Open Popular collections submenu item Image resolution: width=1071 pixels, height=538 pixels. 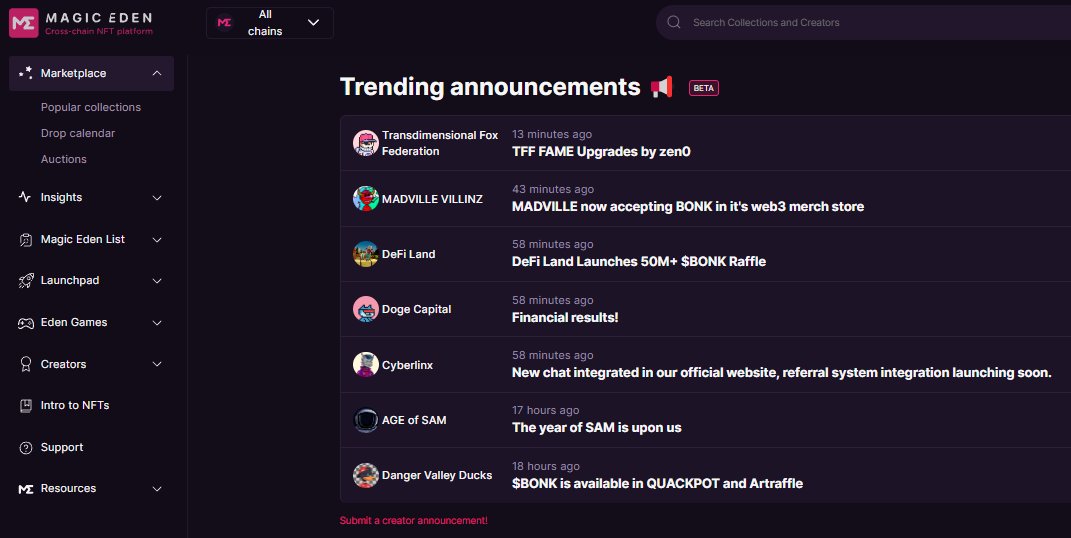click(x=91, y=107)
